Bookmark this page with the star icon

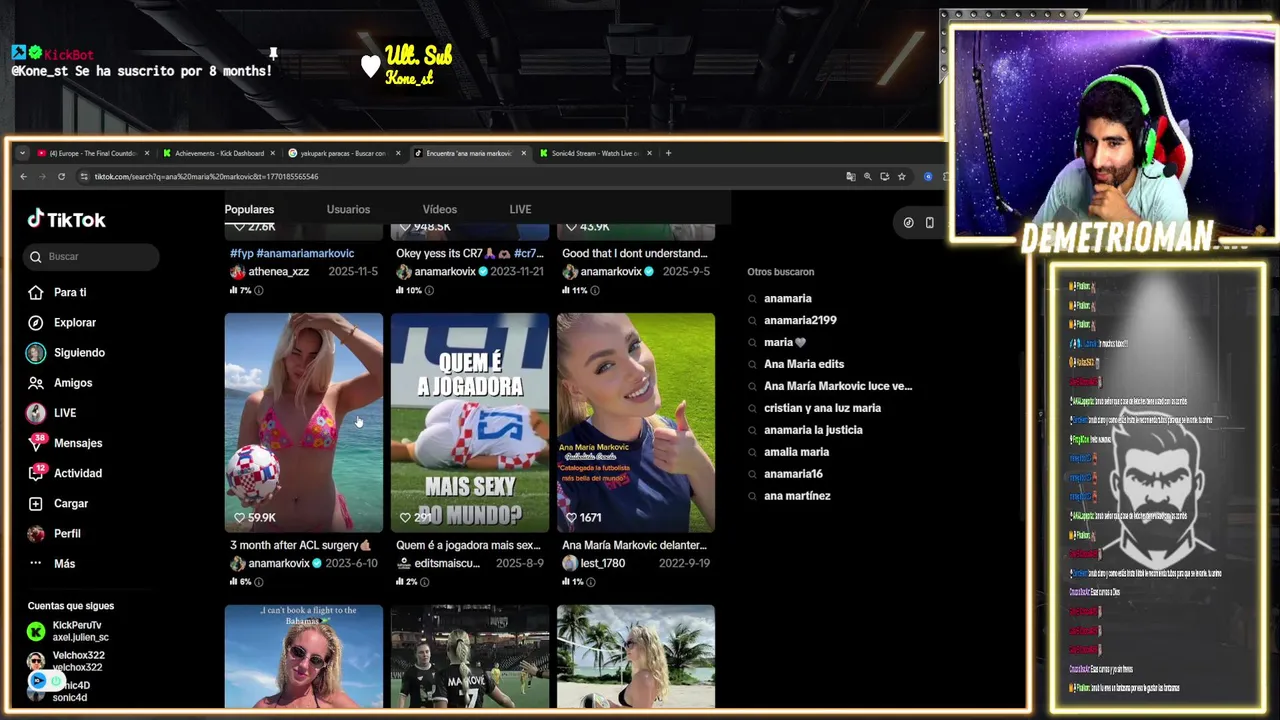point(901,177)
